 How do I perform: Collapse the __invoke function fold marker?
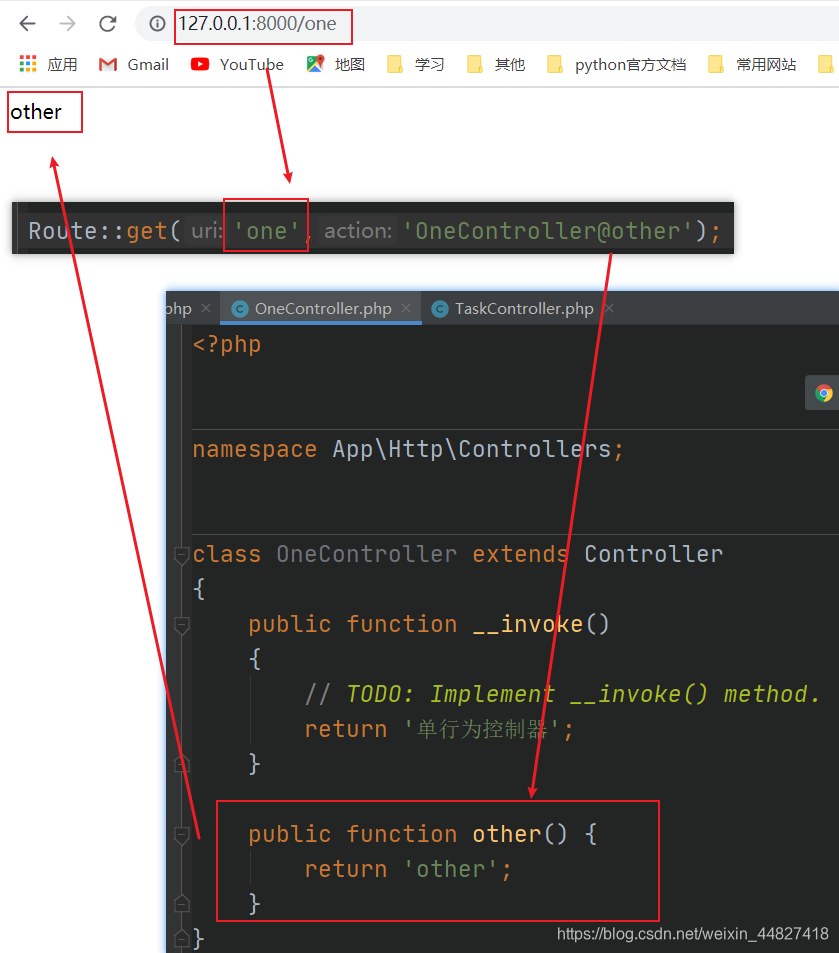[x=181, y=624]
